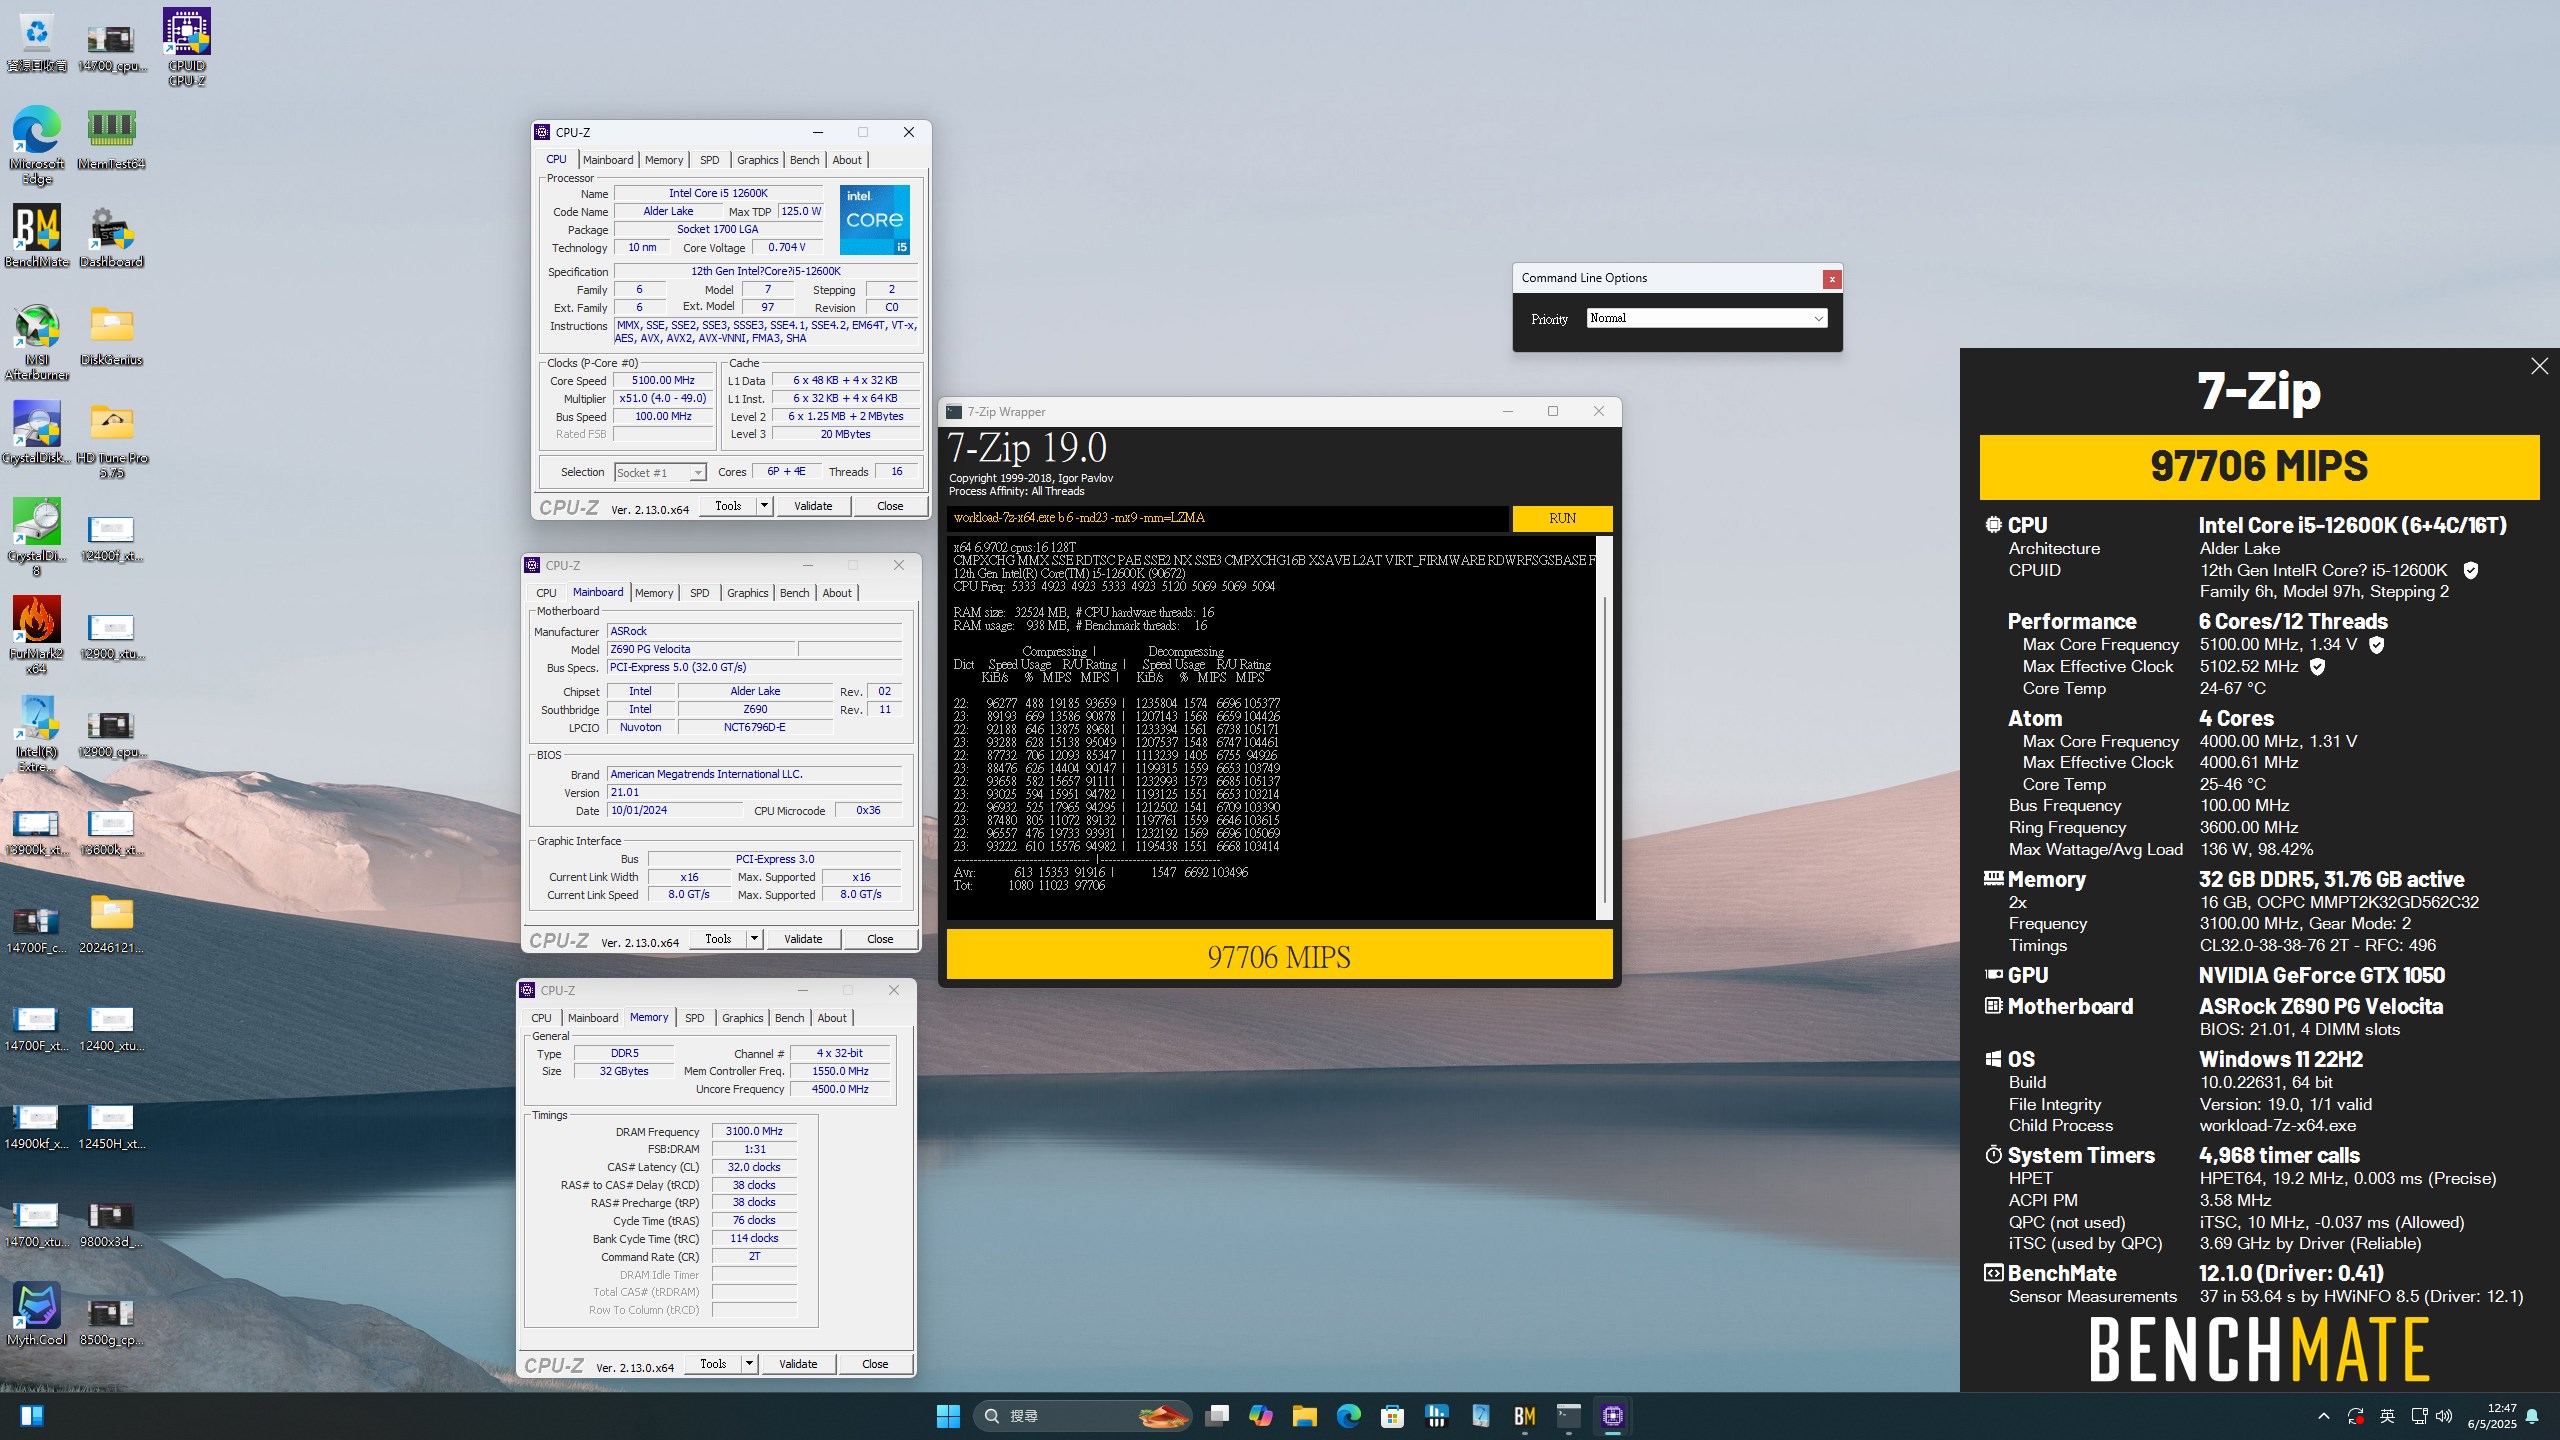Open the Bench tab in top CPU-Z window
Viewport: 2560px width, 1440px height.
pyautogui.click(x=804, y=160)
